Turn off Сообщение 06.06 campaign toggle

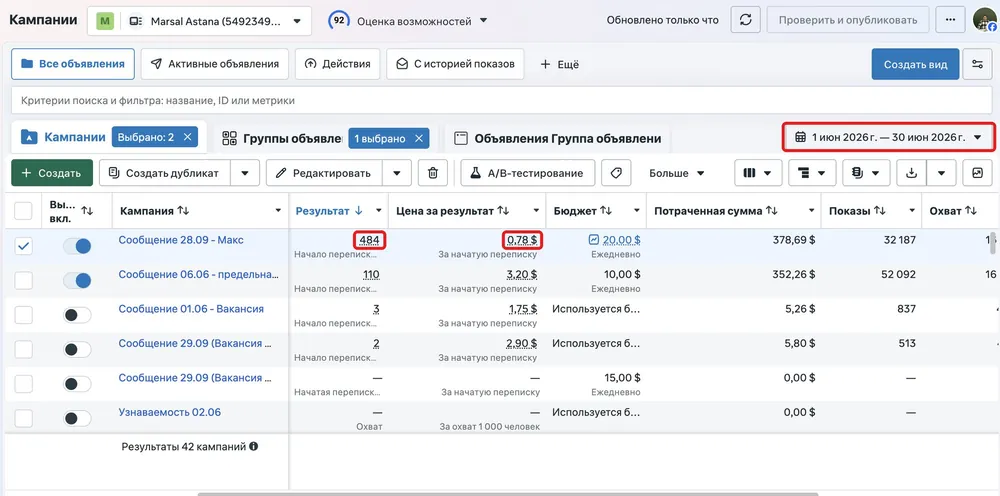77,281
